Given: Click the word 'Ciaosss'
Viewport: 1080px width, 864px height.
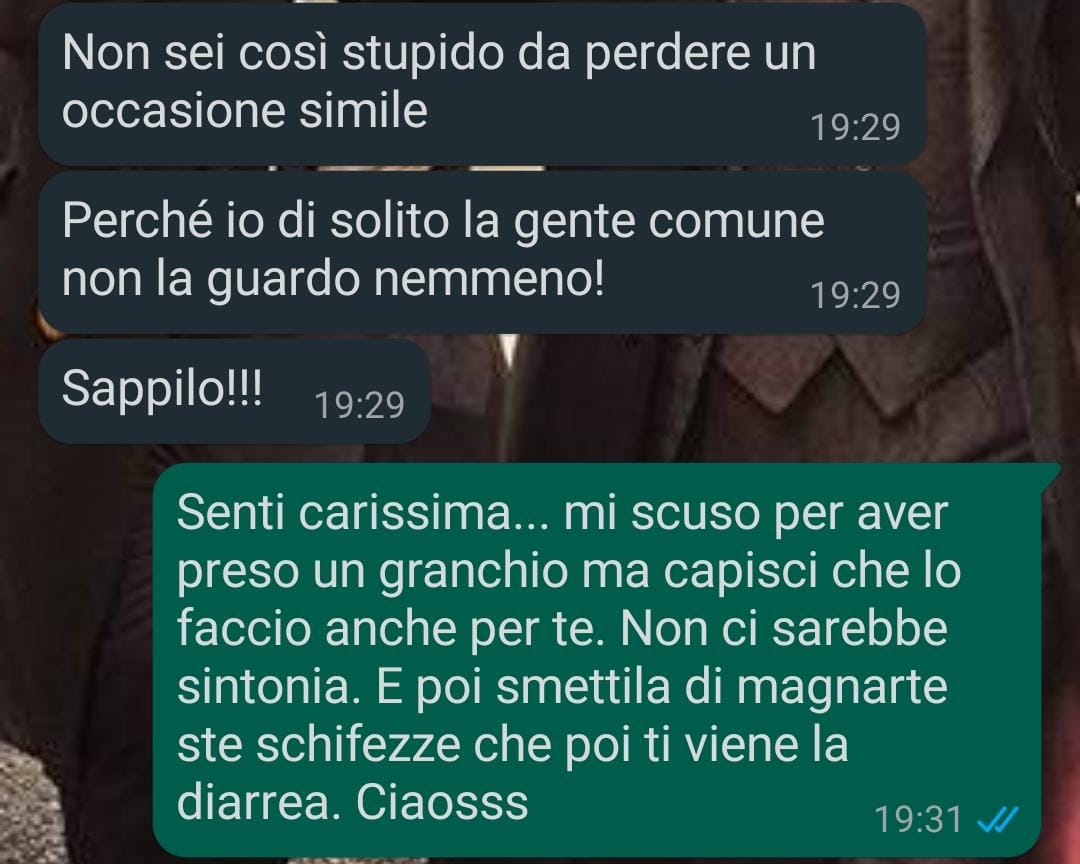Looking at the screenshot, I should 442,802.
